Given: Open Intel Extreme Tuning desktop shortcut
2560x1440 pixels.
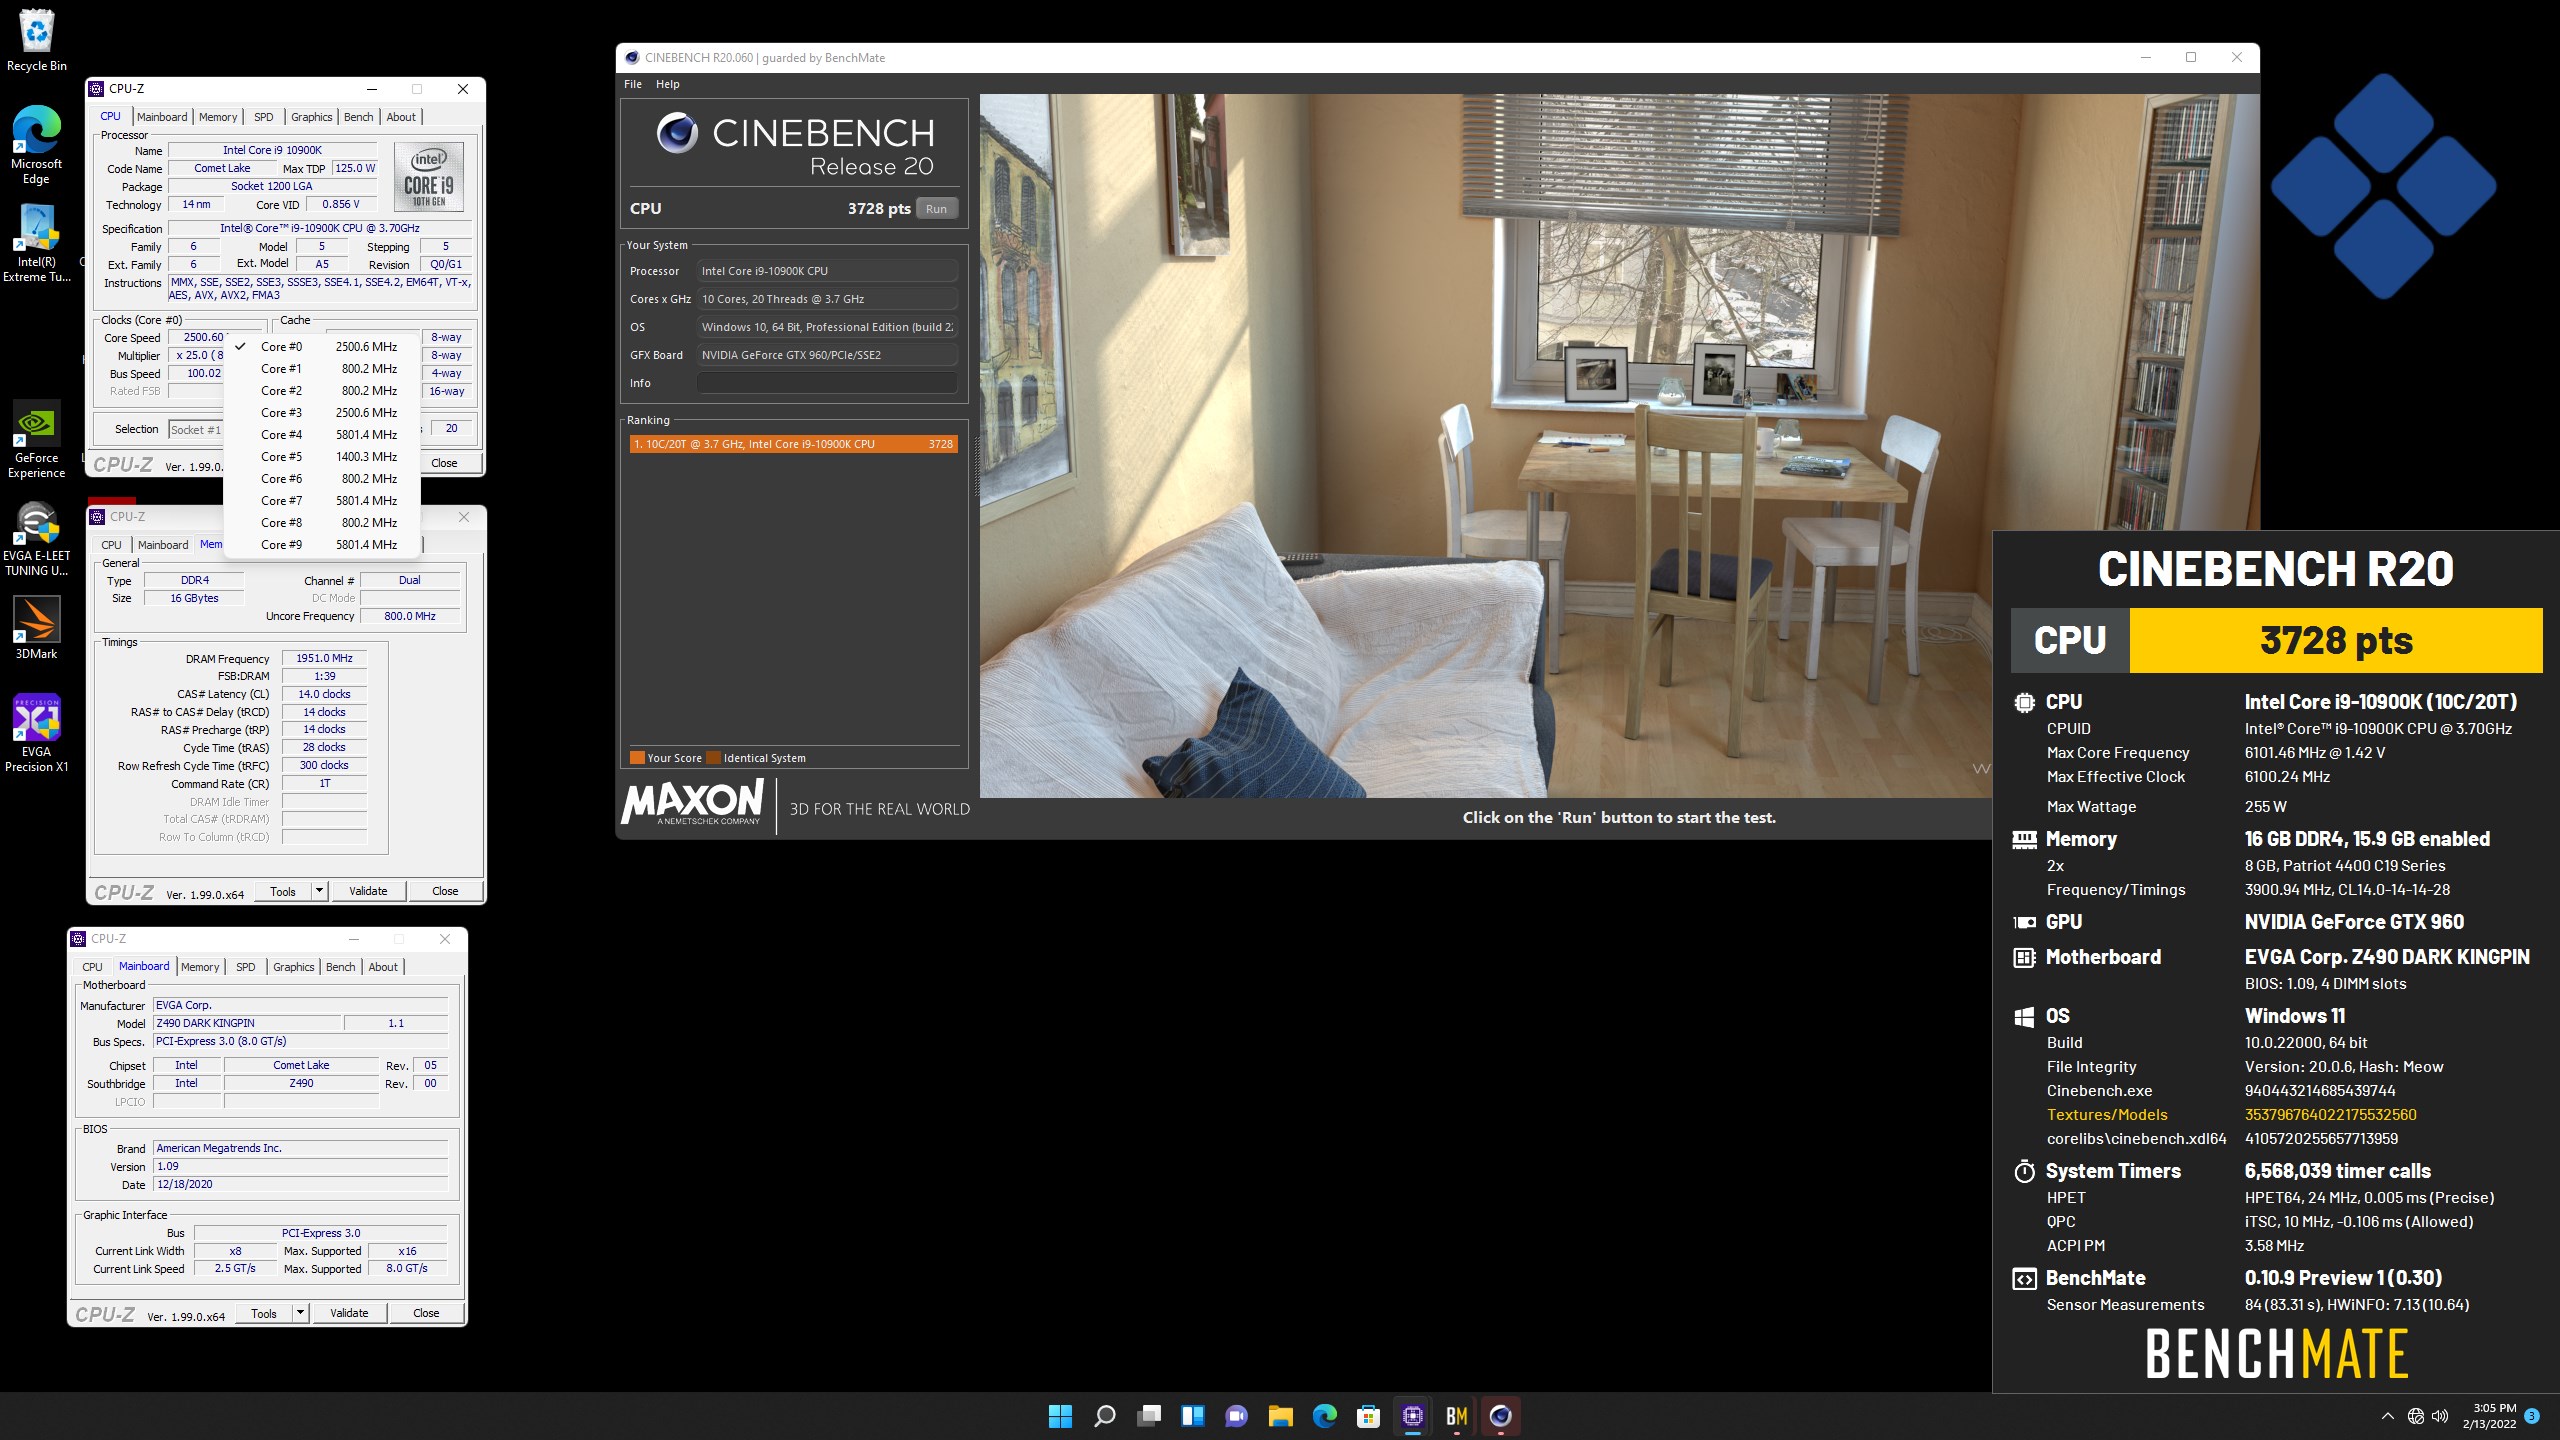Looking at the screenshot, I should click(x=36, y=243).
